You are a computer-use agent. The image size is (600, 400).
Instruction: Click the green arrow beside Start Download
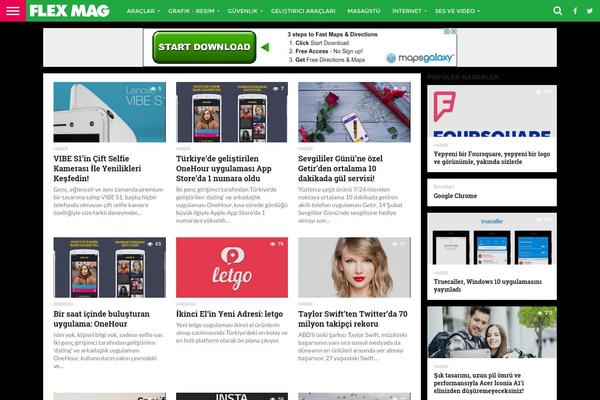point(265,47)
